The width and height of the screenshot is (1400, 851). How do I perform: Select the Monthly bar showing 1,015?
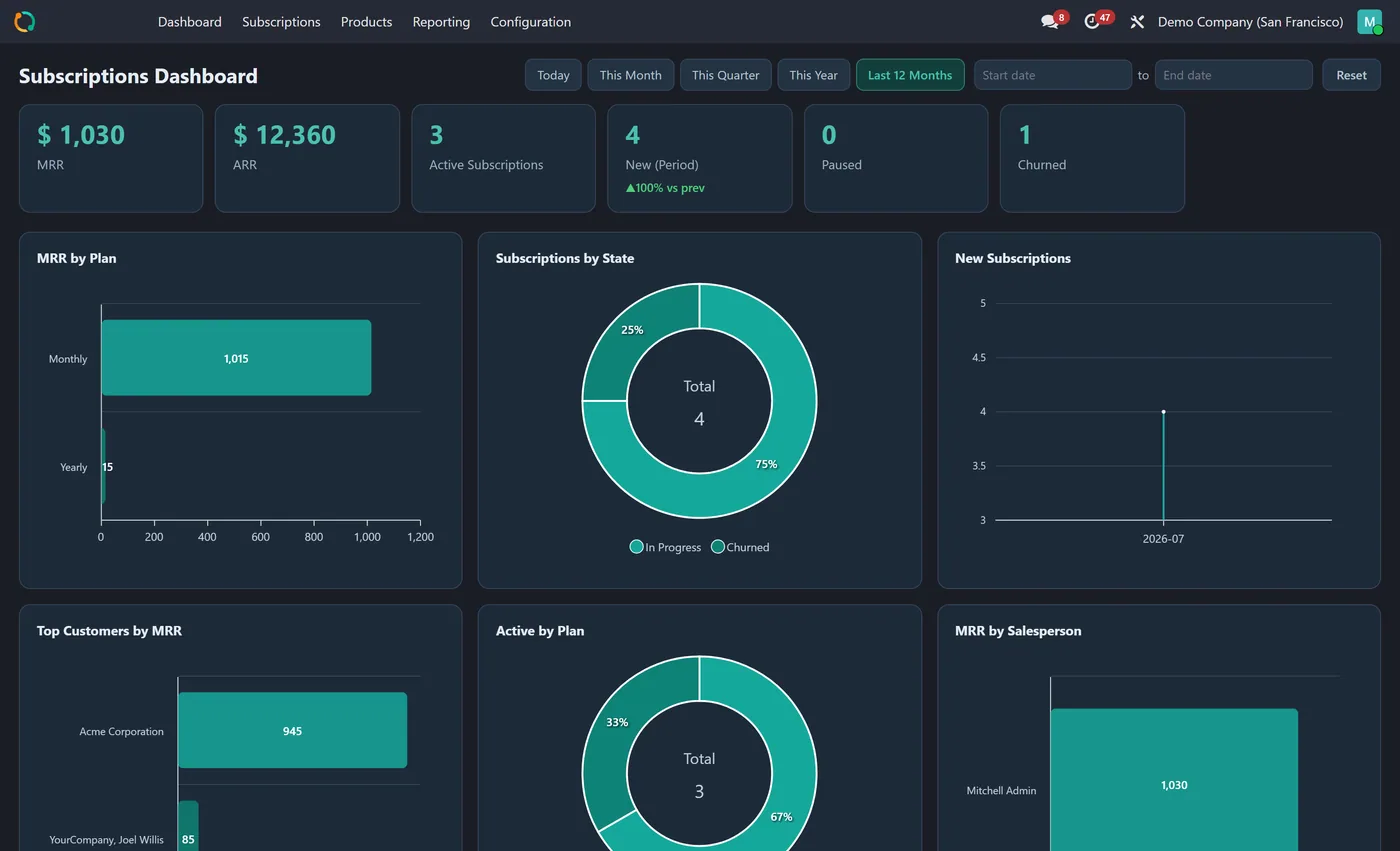(236, 358)
